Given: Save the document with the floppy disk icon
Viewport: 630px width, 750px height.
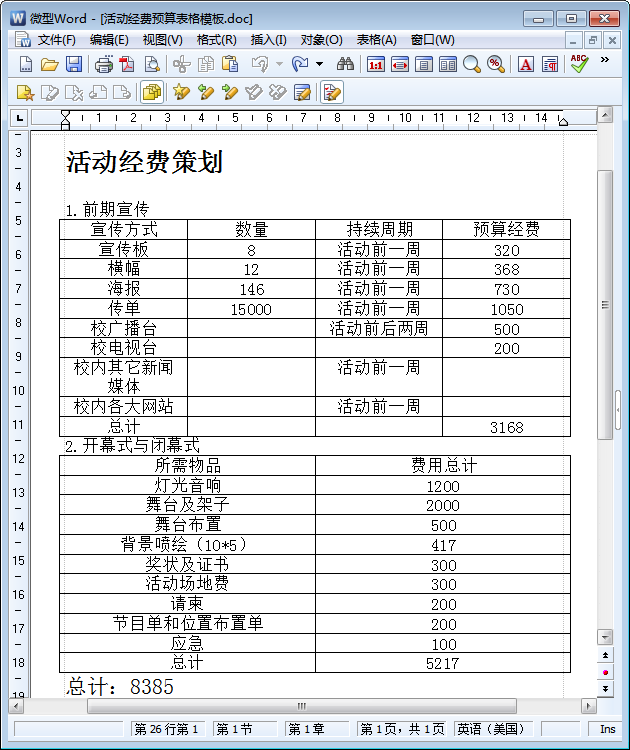Looking at the screenshot, I should pos(73,64).
